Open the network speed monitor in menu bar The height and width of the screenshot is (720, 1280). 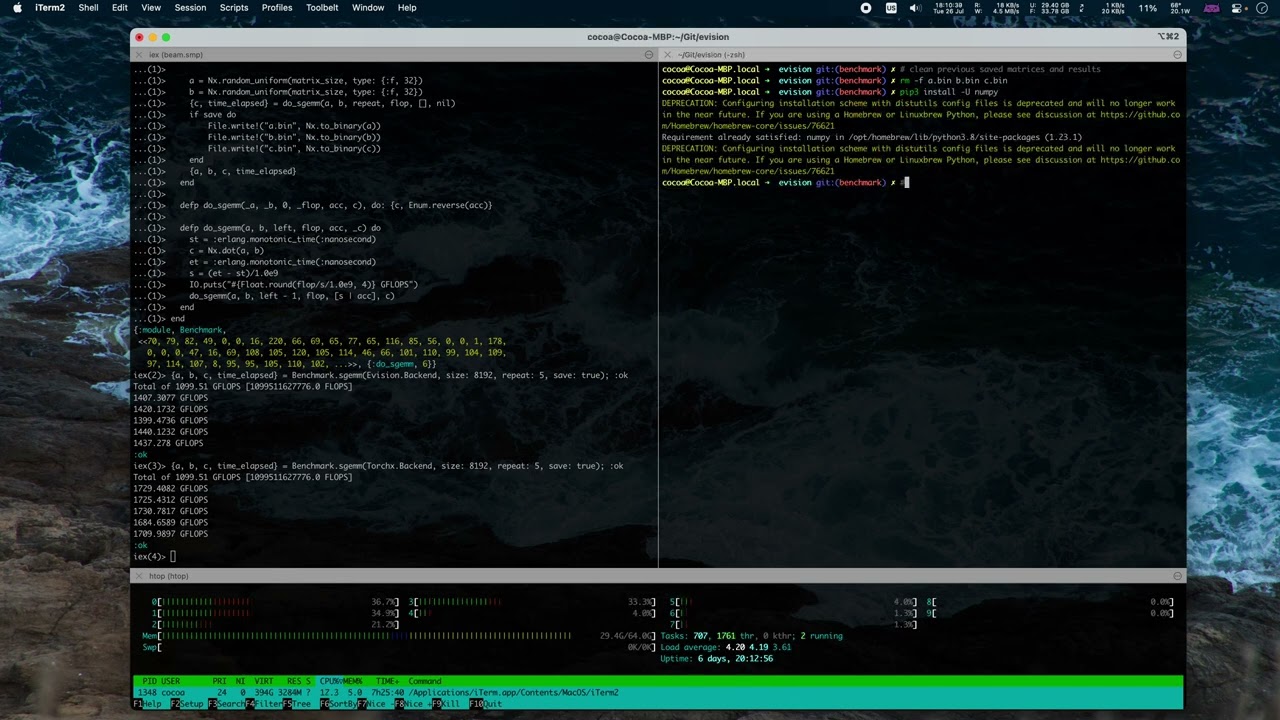(1113, 7)
